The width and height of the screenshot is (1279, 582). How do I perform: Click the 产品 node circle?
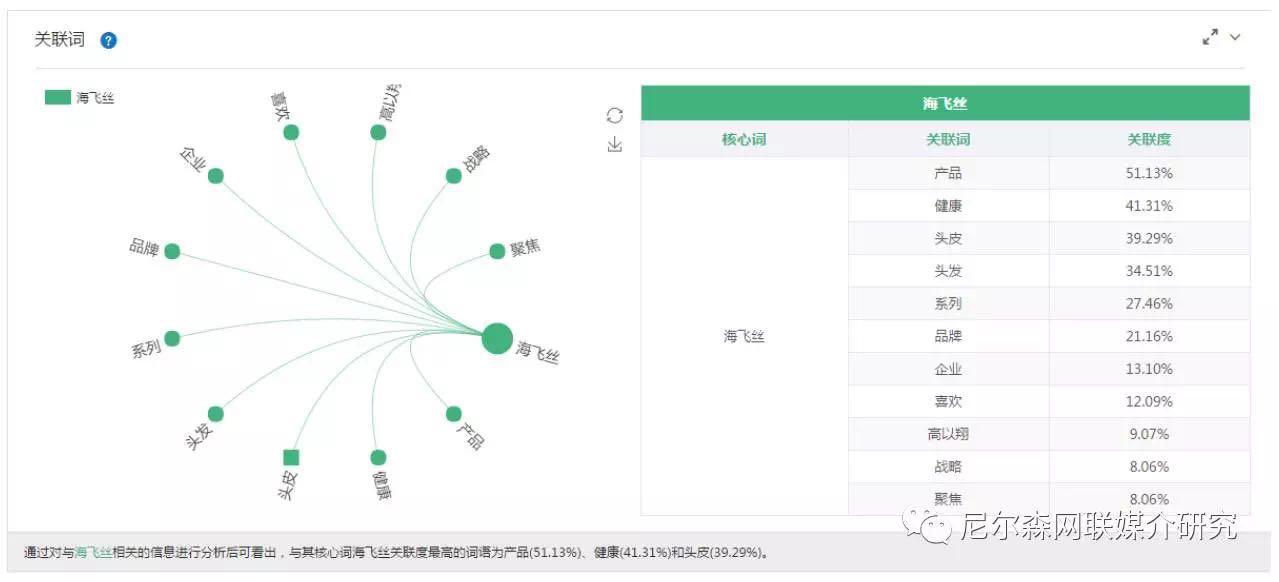tap(454, 414)
